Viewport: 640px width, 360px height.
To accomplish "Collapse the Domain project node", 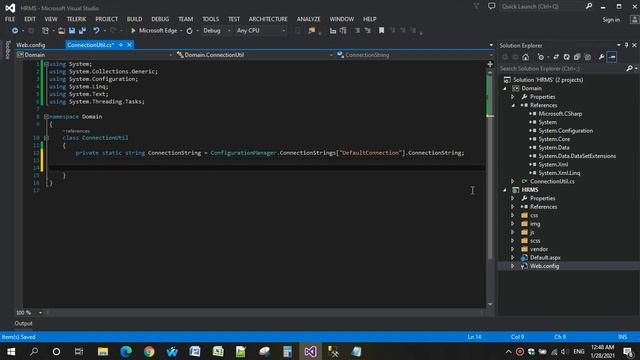I will (x=505, y=89).
